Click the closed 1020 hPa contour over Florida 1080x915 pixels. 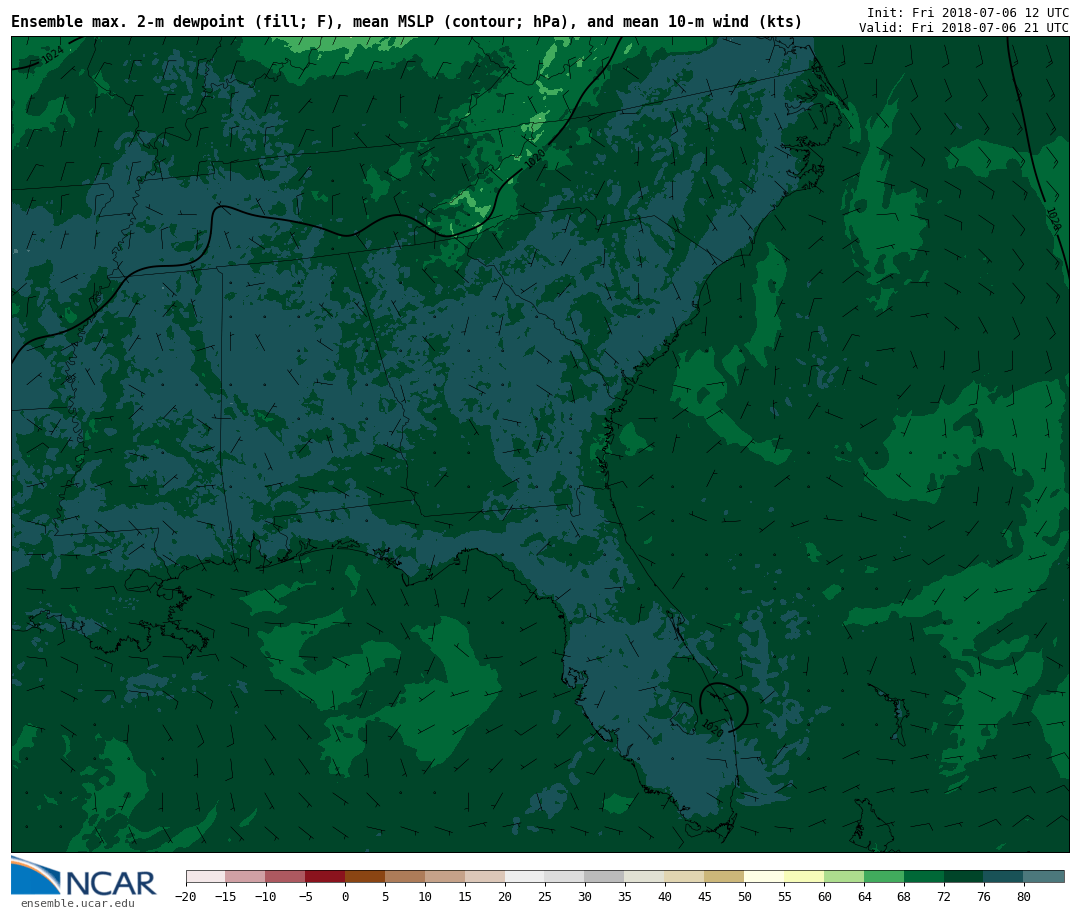723,706
